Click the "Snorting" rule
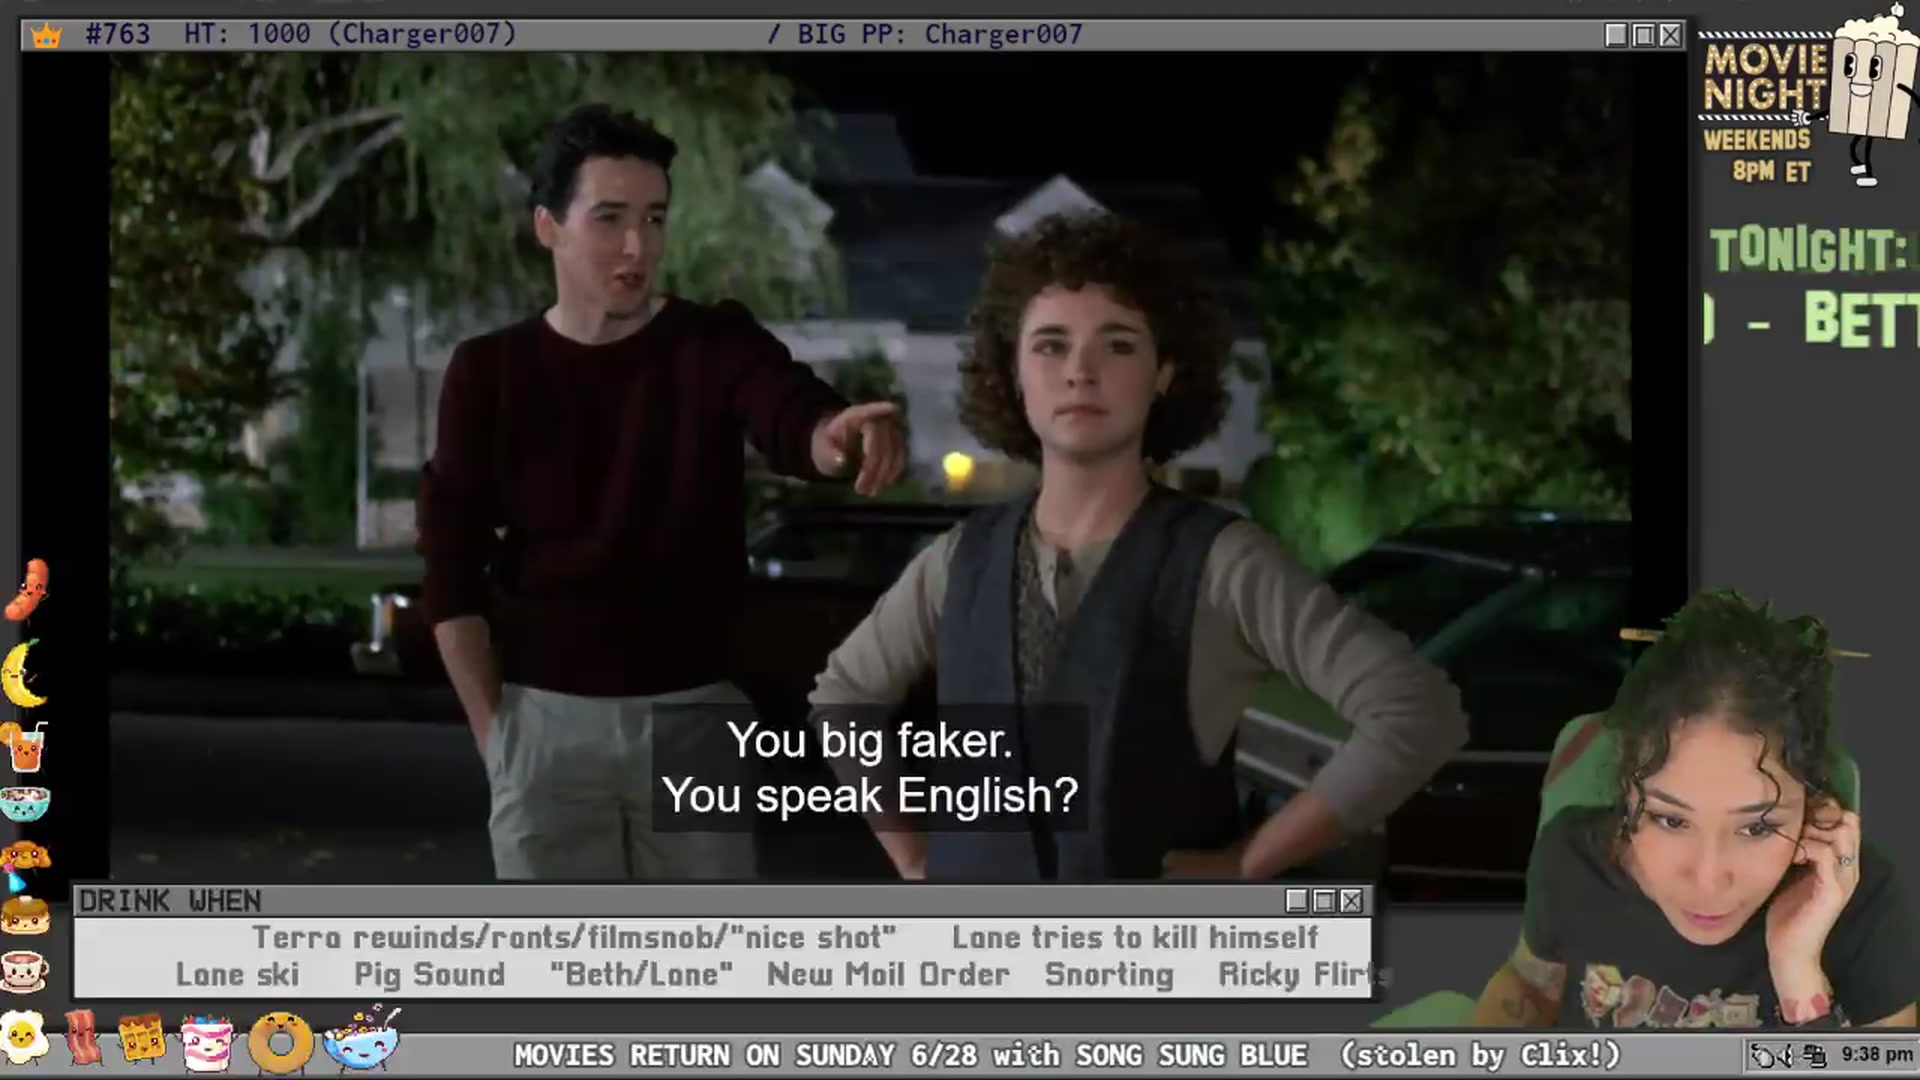 coord(1109,975)
